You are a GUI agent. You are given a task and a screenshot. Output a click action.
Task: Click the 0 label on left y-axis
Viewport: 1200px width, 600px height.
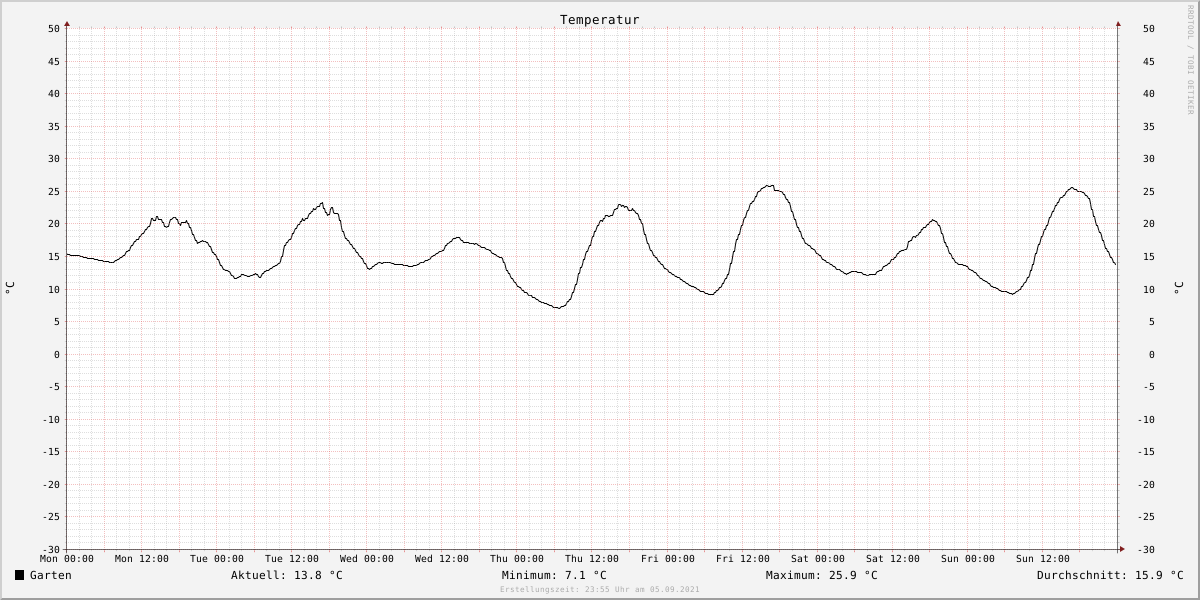tap(57, 355)
